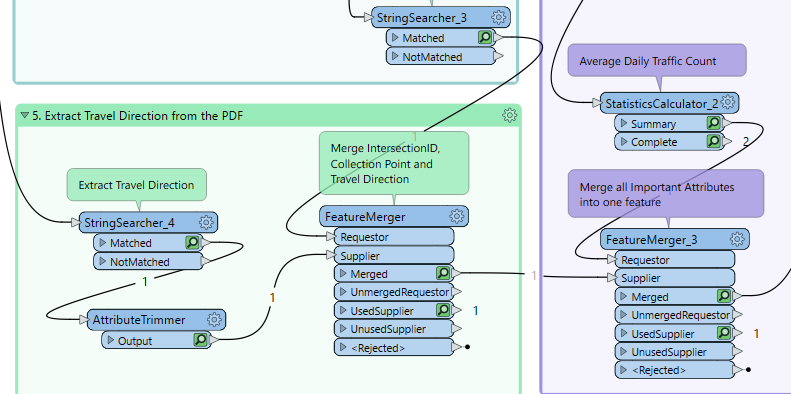Open bookmark 5 properties gear icon
The image size is (791, 394).
pyautogui.click(x=510, y=116)
